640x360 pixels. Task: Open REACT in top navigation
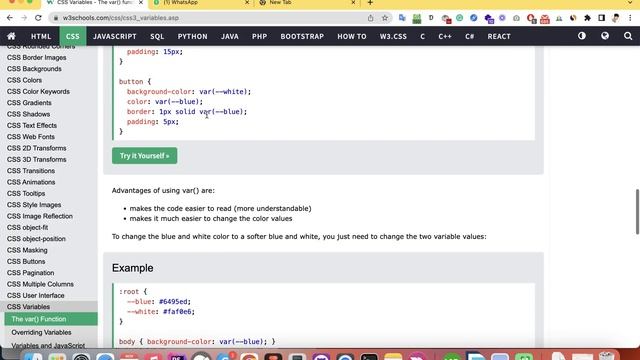click(x=499, y=36)
